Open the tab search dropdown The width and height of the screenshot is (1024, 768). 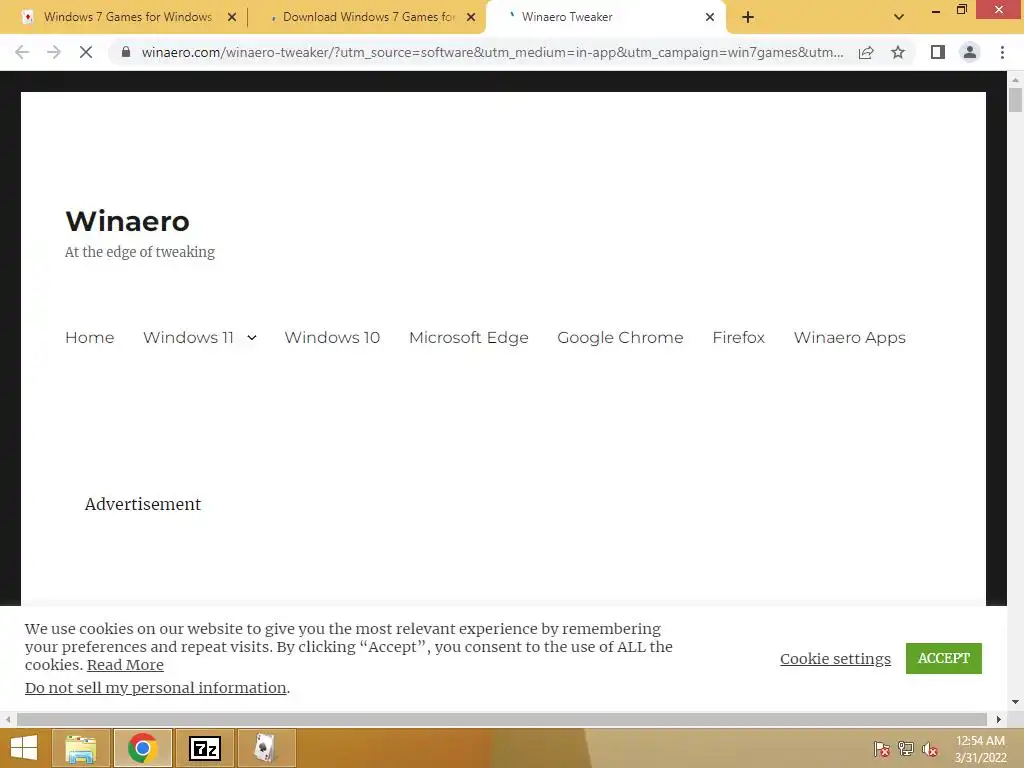coord(899,17)
